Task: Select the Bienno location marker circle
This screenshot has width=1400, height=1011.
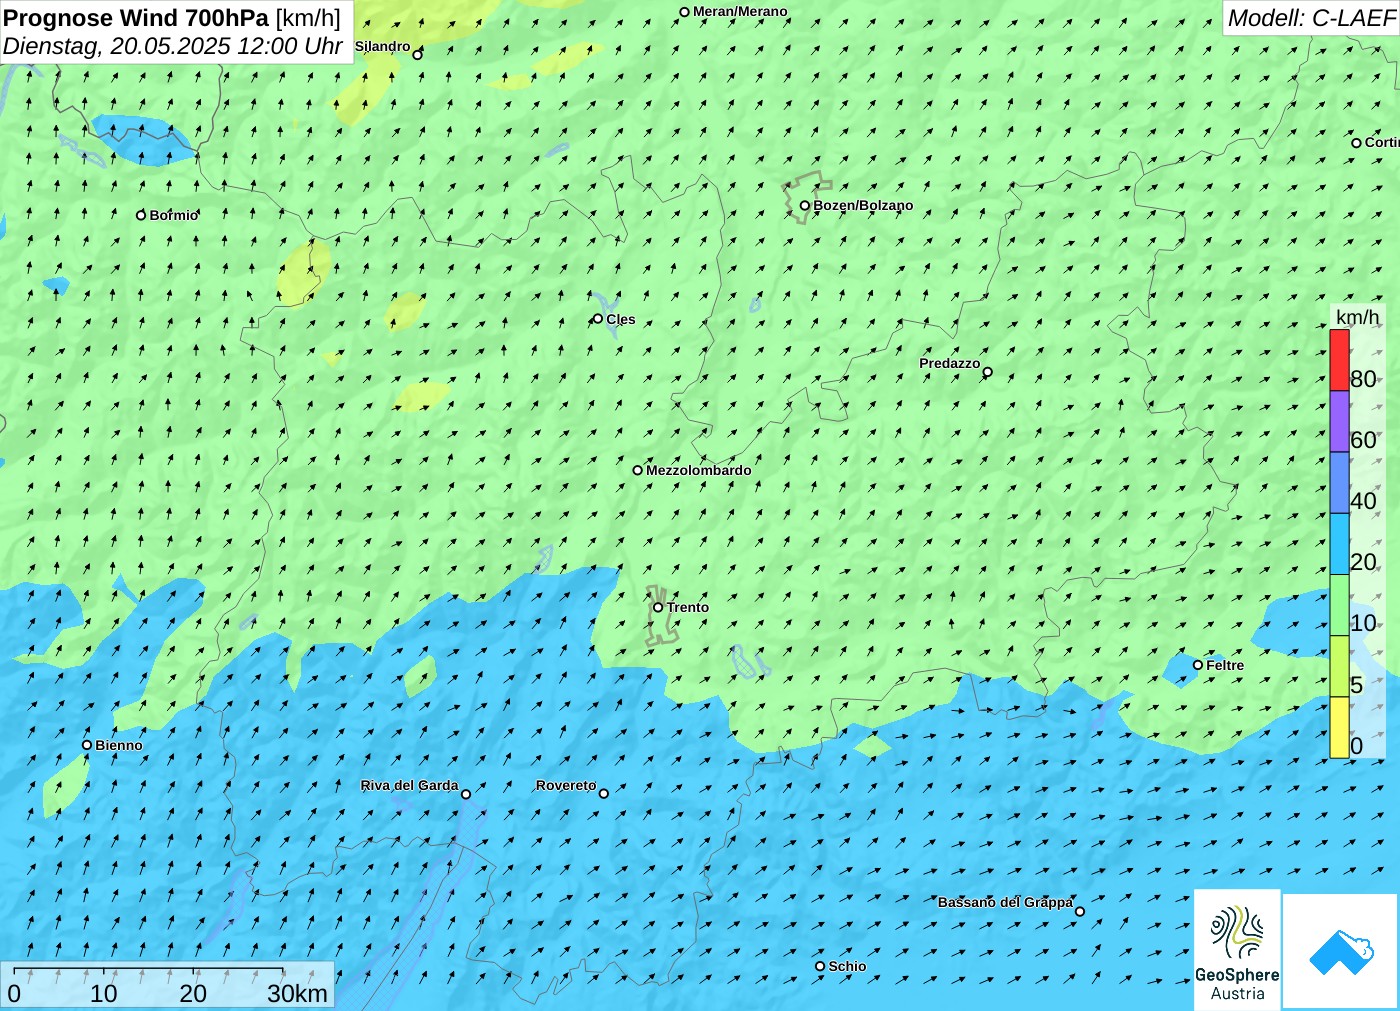Action: [87, 745]
